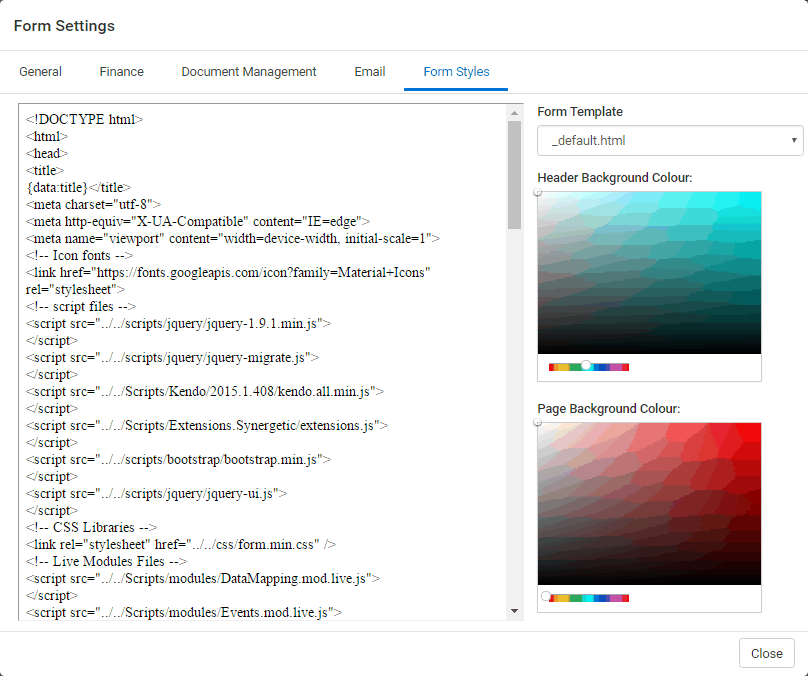Screen dimensions: 808x676
Task: Click the code editor scrollbar thumb
Action: click(514, 175)
